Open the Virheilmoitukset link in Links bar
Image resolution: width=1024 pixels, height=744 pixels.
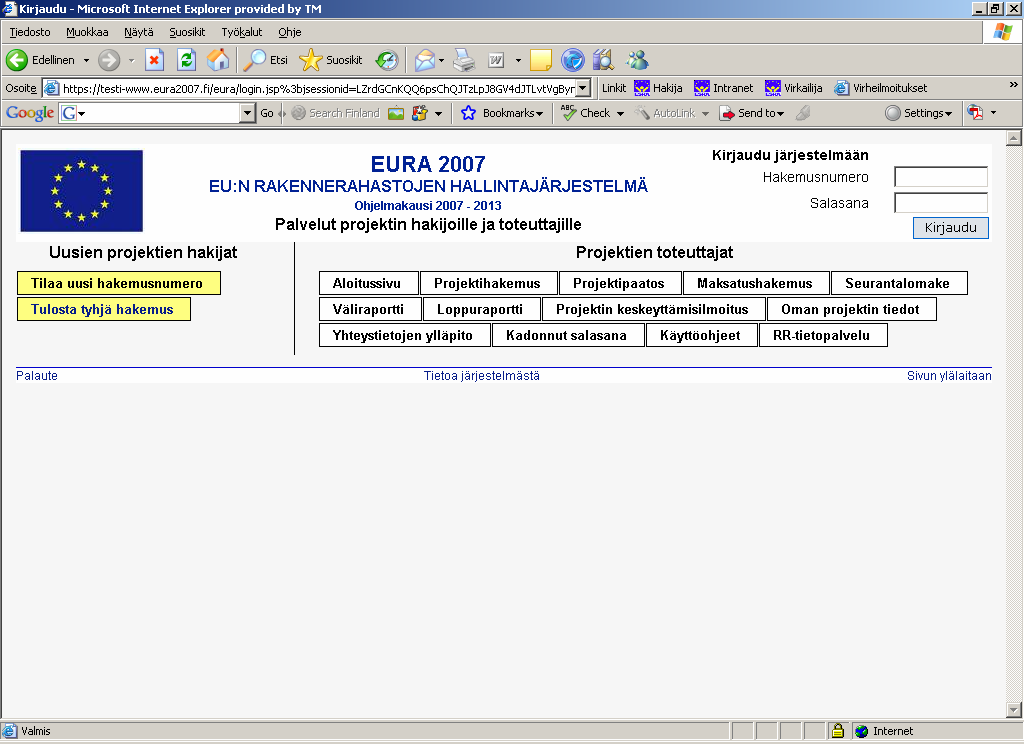pos(881,88)
